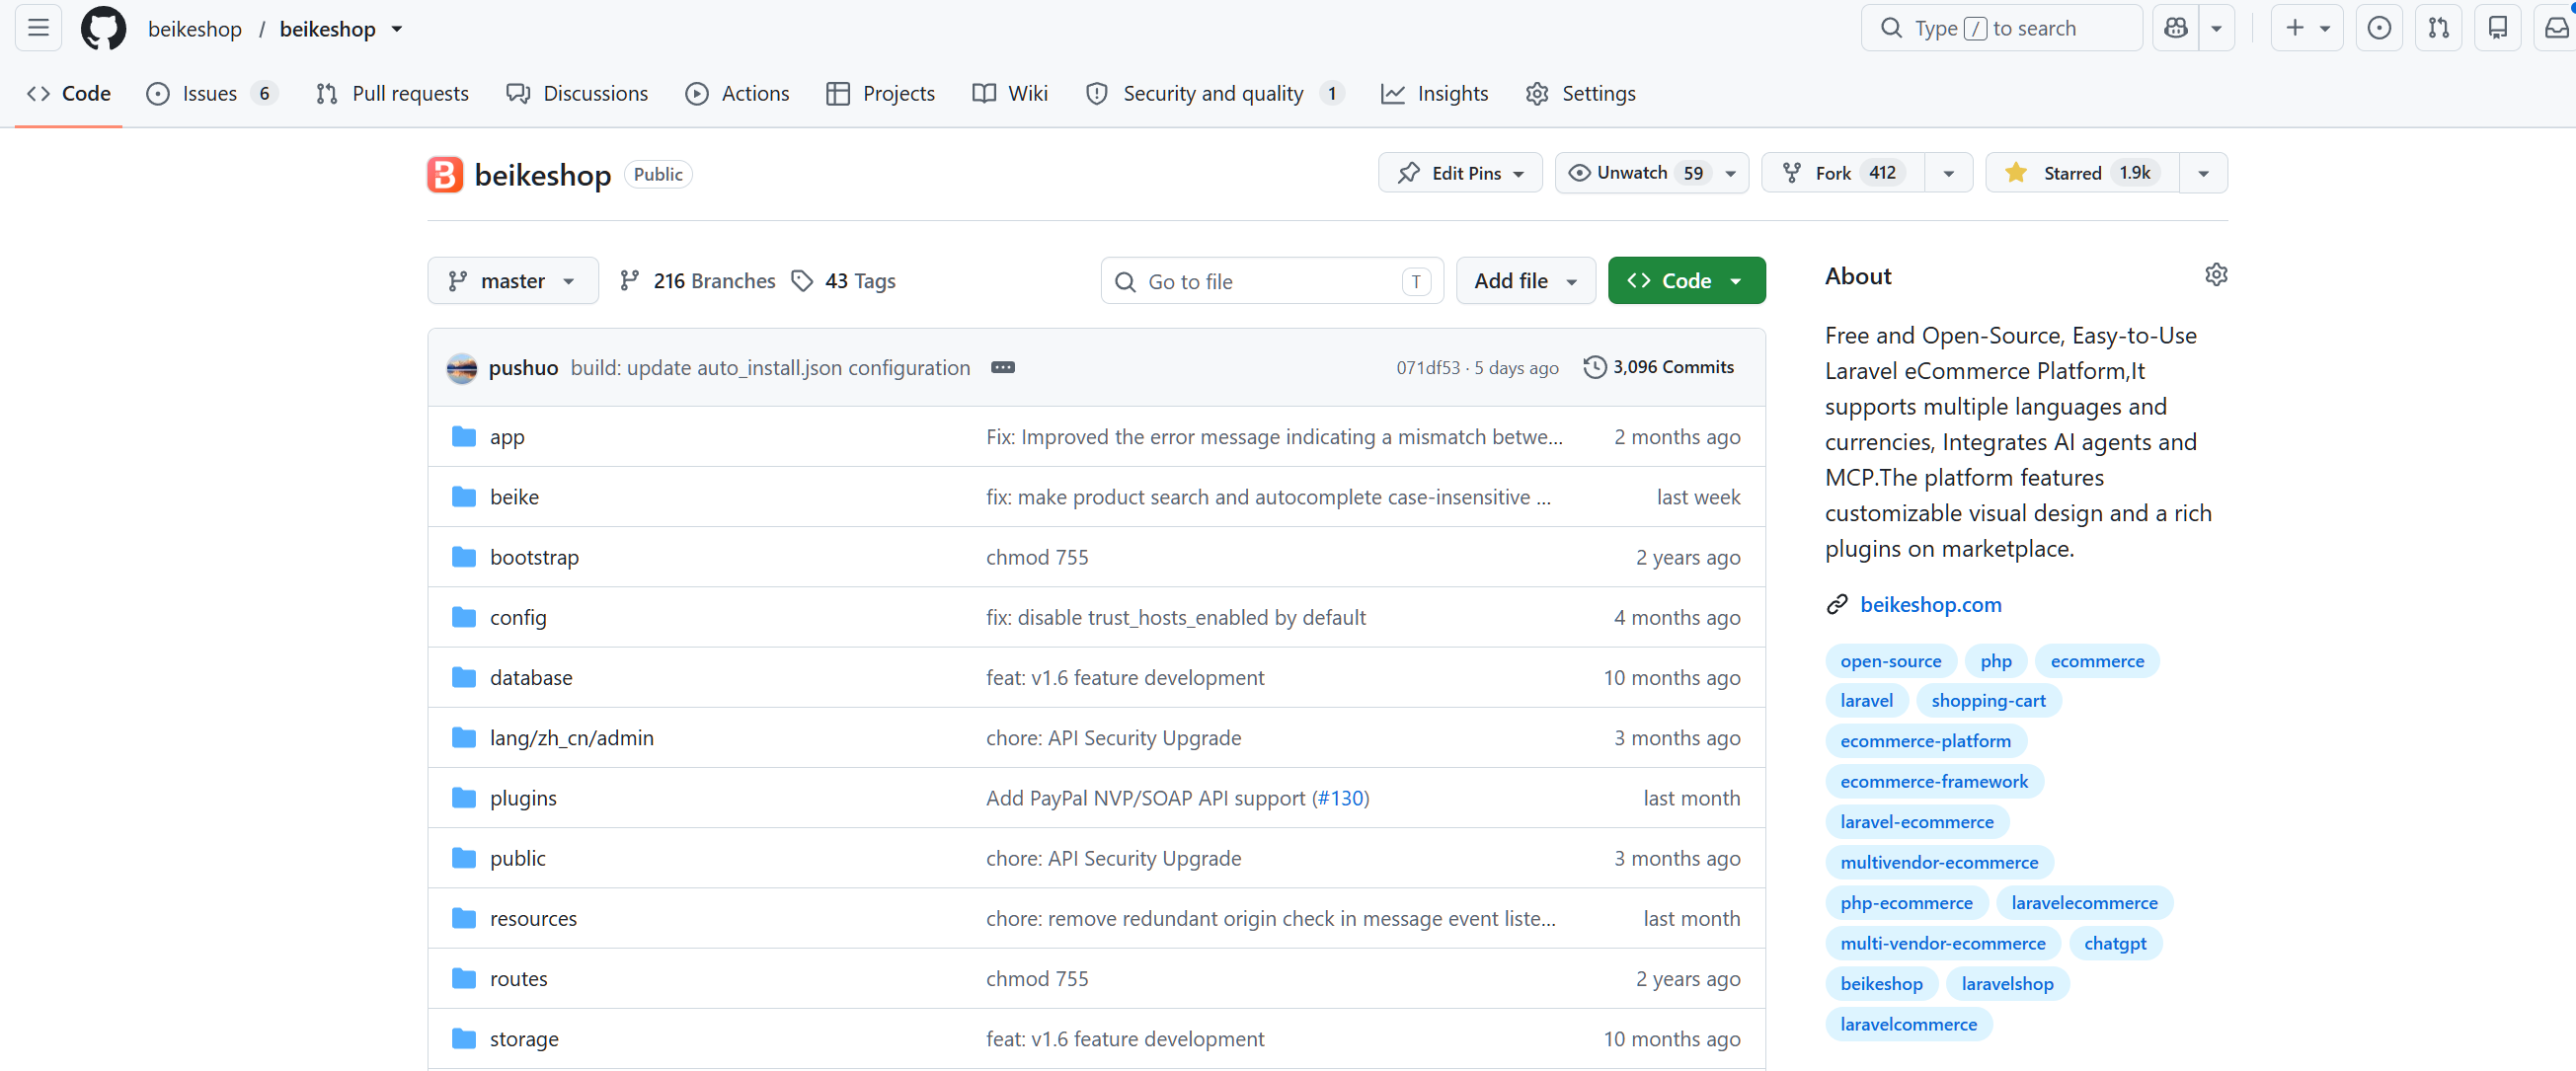Click the Go to file search field
This screenshot has height=1071, width=2576.
(x=1272, y=281)
